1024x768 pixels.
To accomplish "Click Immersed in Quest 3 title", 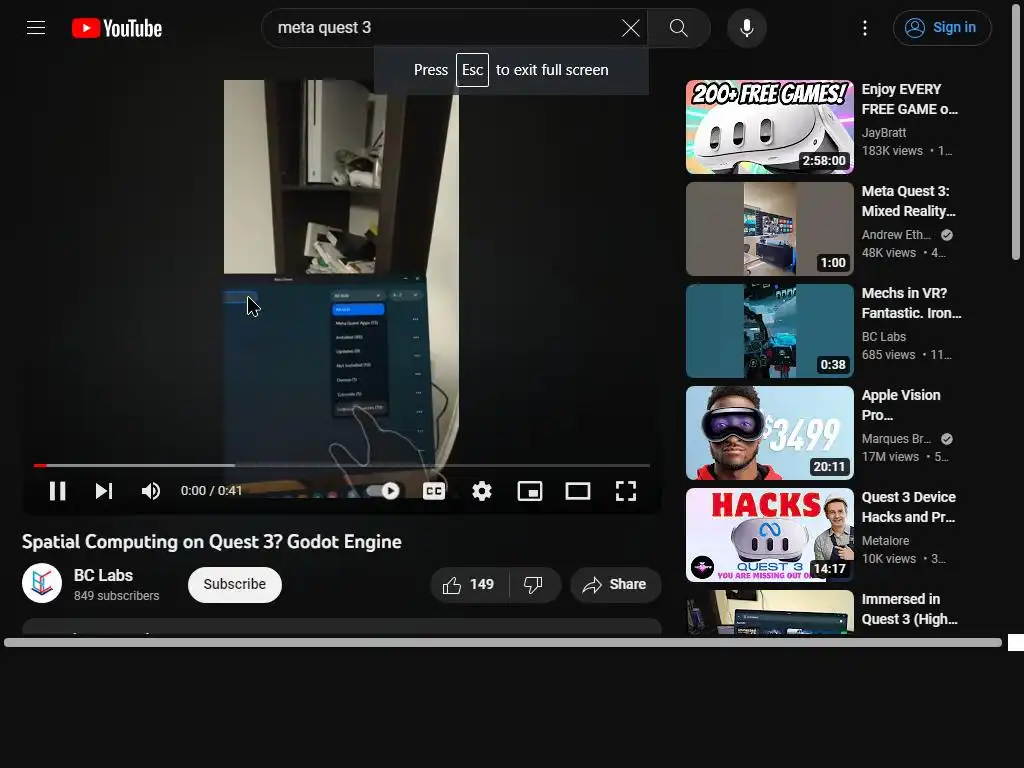I will coord(910,609).
